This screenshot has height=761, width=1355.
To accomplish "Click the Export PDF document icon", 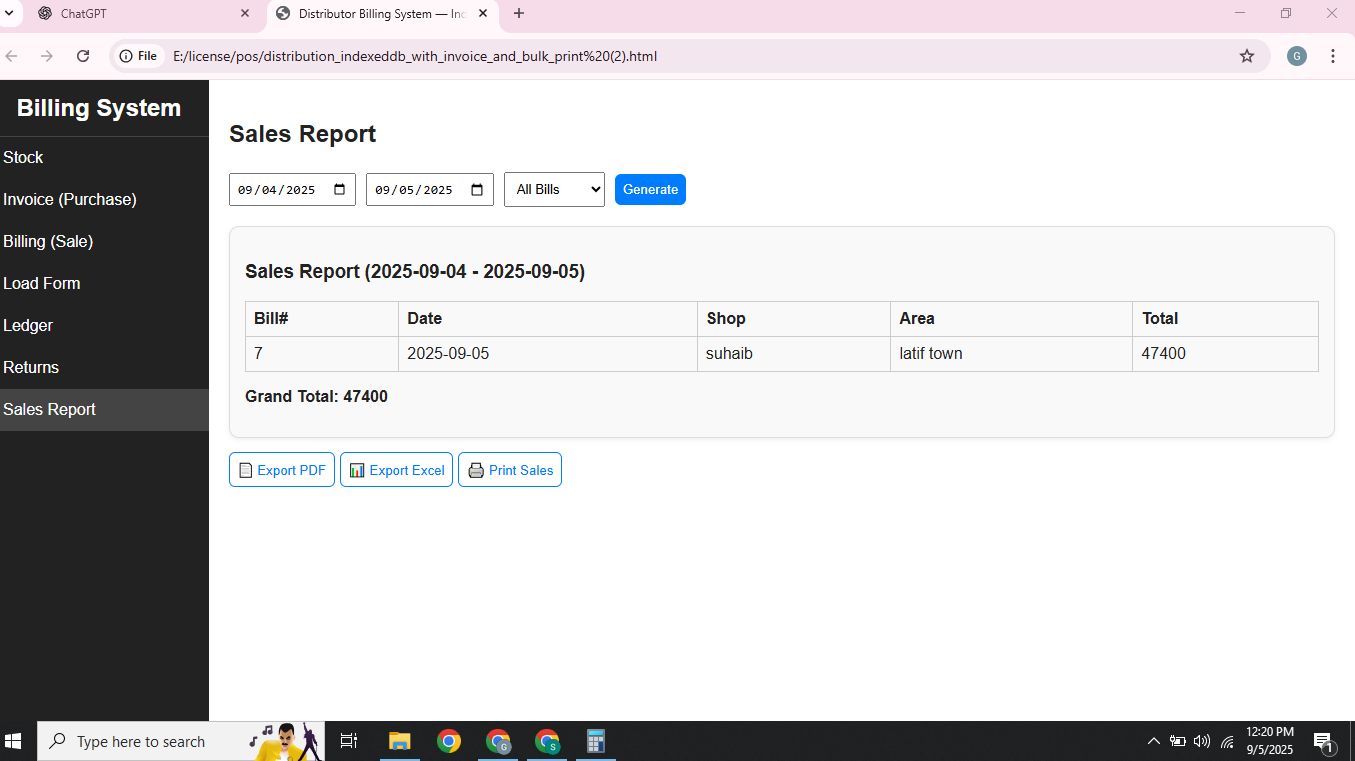I will click(x=244, y=469).
